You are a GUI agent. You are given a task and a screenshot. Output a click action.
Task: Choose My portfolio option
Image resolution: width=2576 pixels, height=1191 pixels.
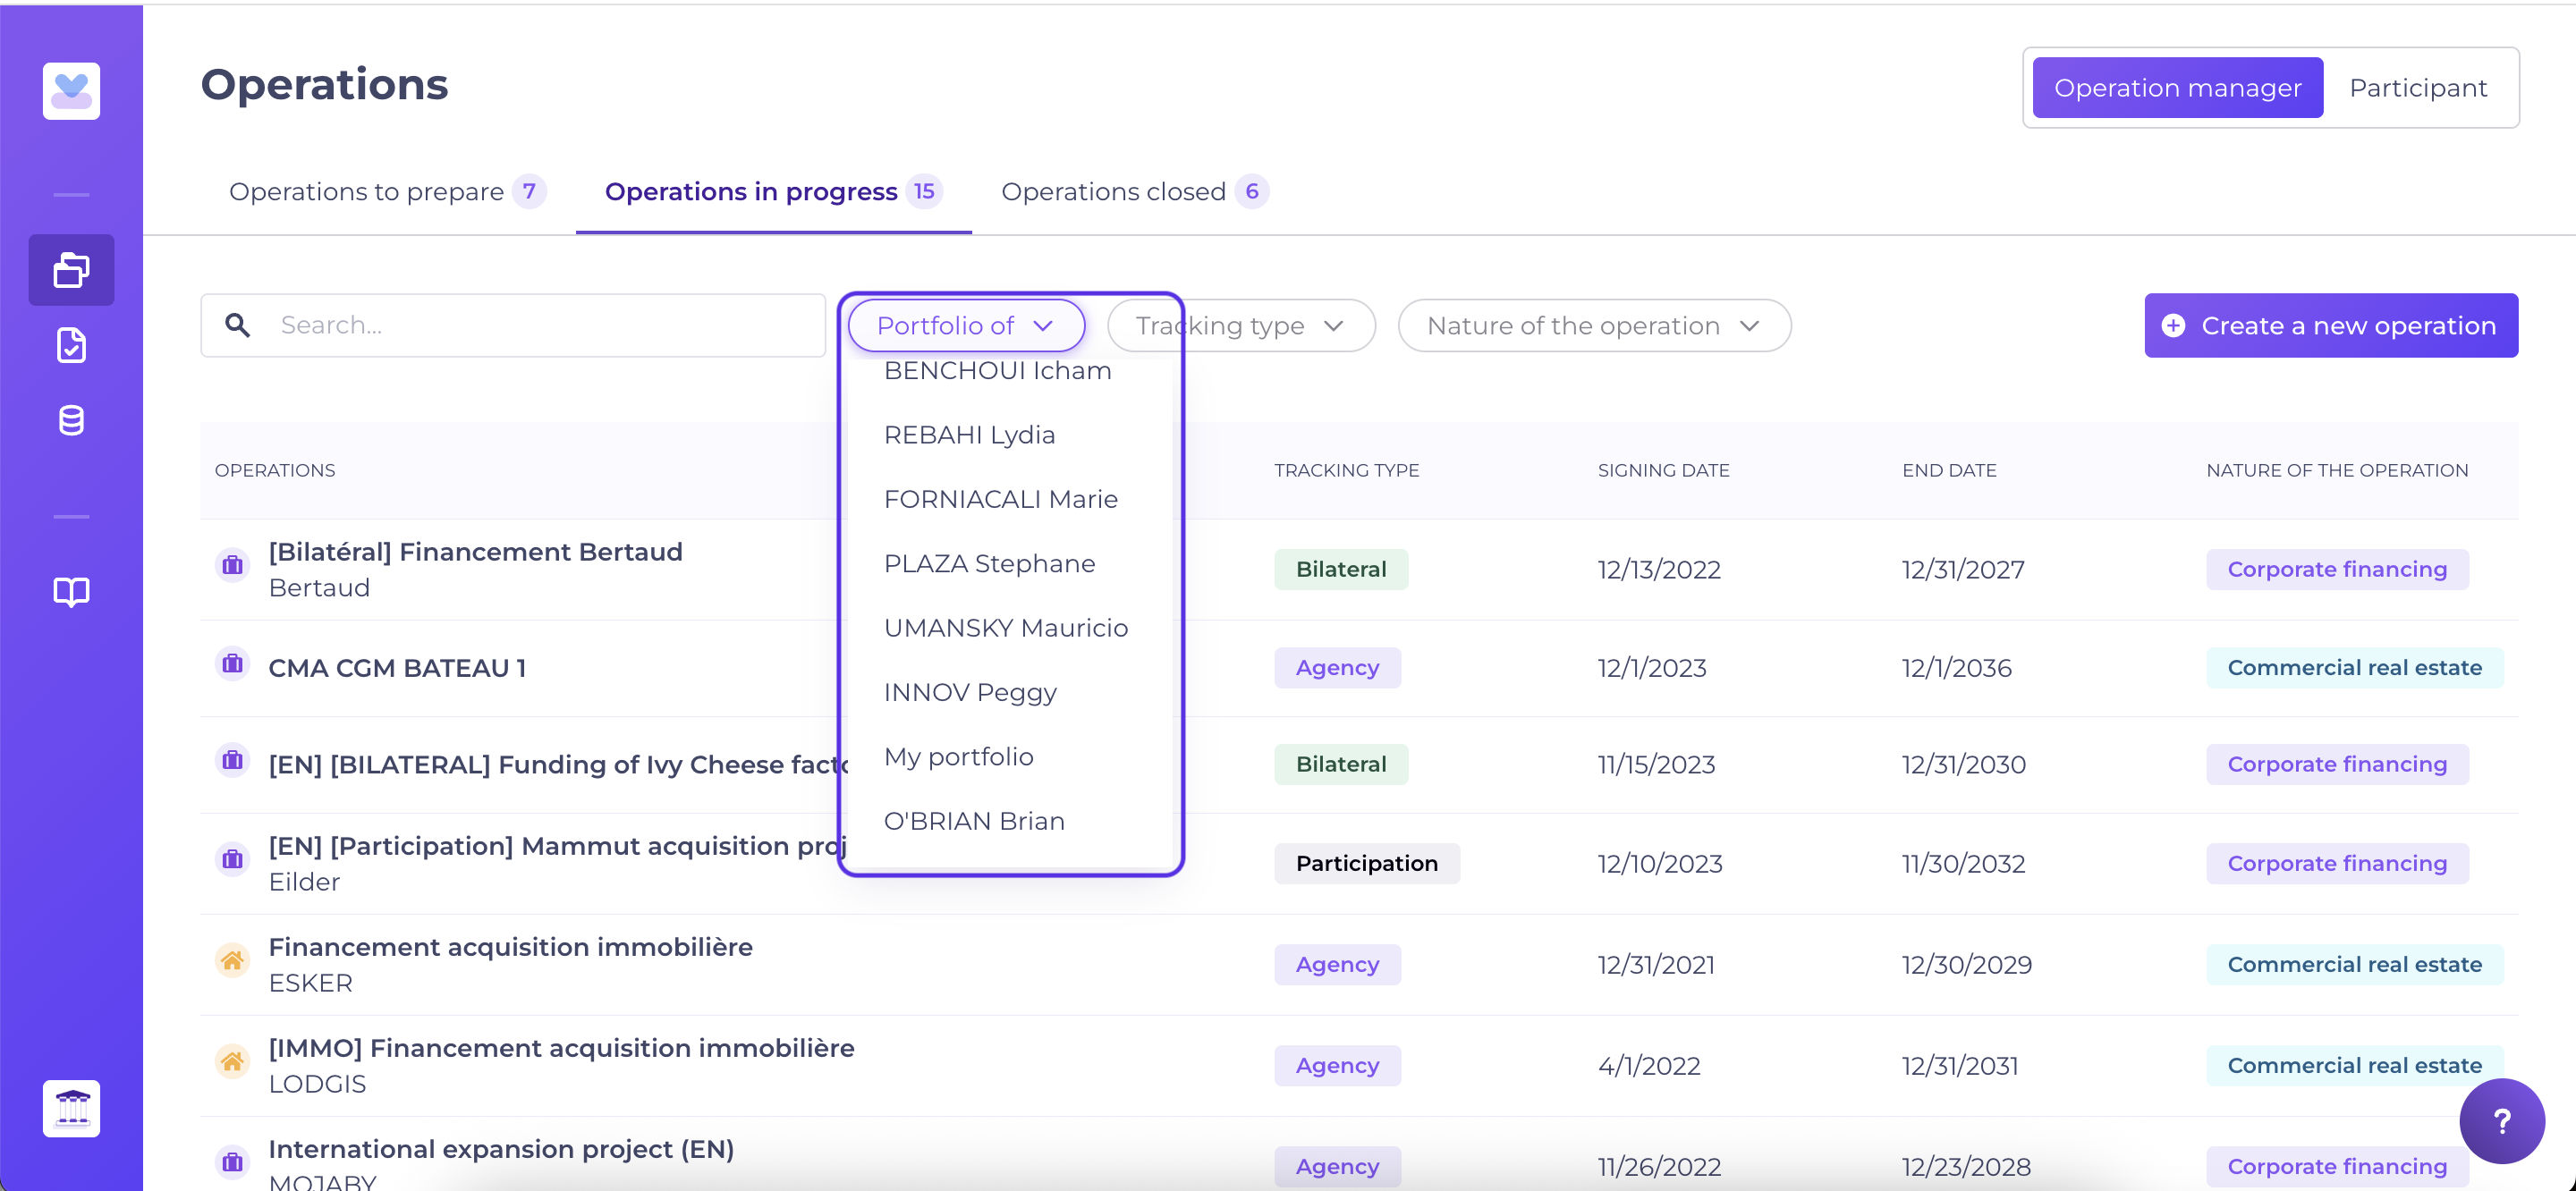[x=1009, y=756]
